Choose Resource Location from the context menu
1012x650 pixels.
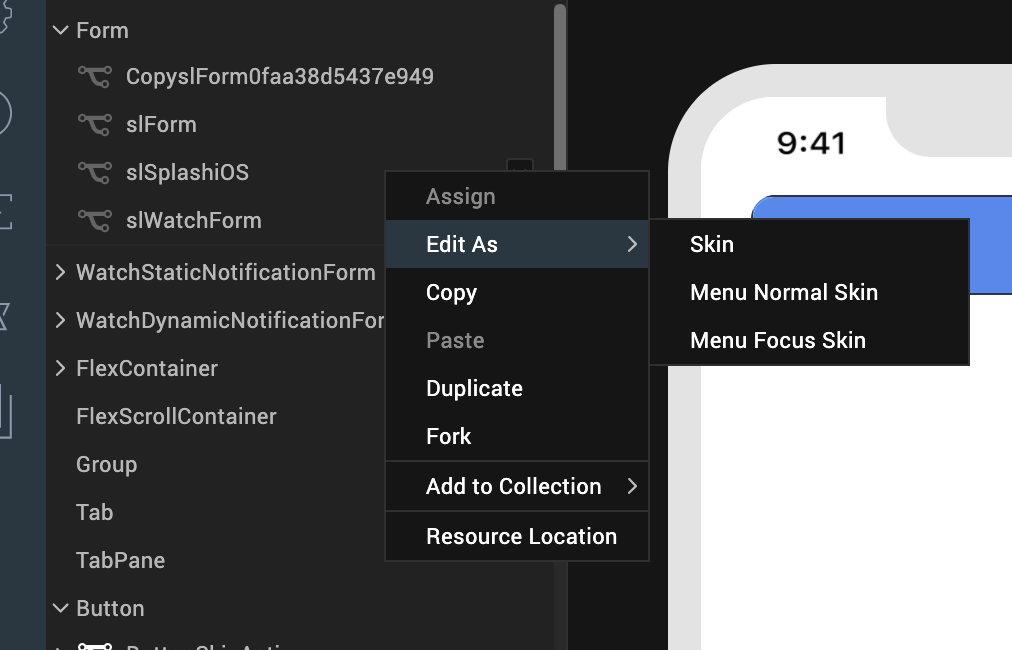click(x=521, y=537)
